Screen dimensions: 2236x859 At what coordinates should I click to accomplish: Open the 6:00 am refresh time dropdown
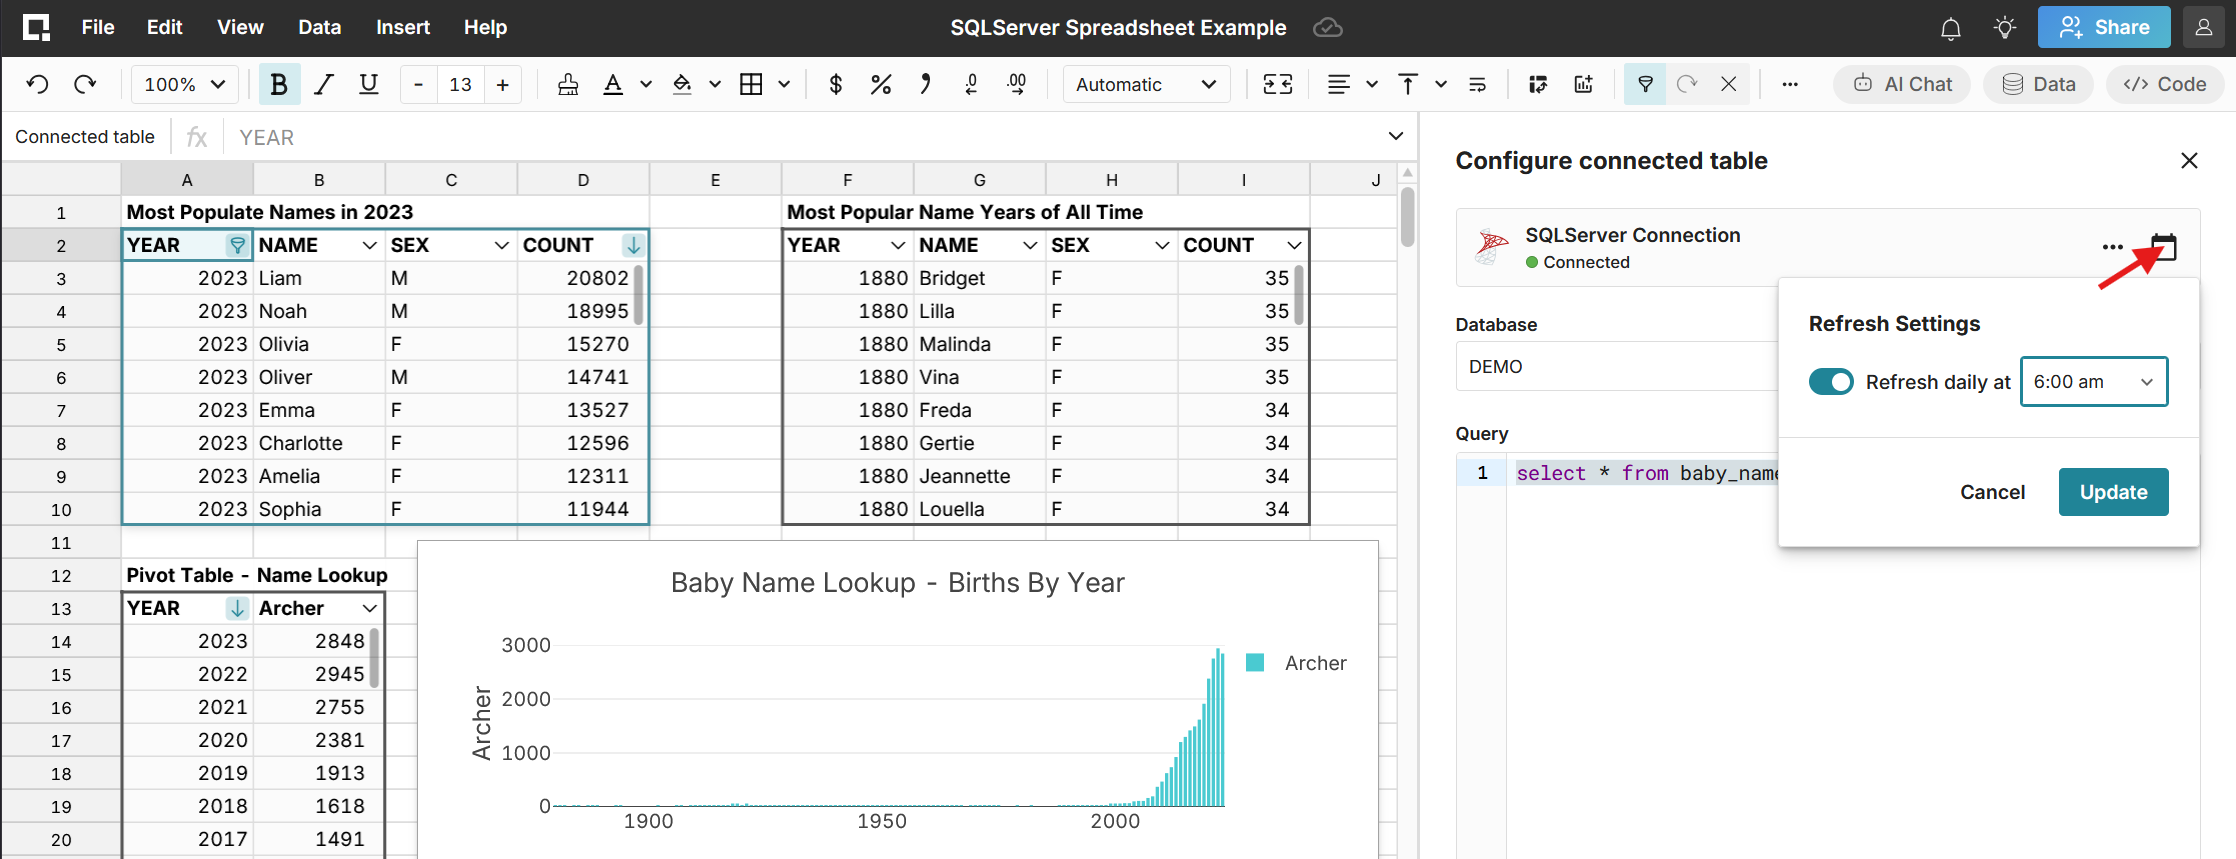click(x=2093, y=382)
